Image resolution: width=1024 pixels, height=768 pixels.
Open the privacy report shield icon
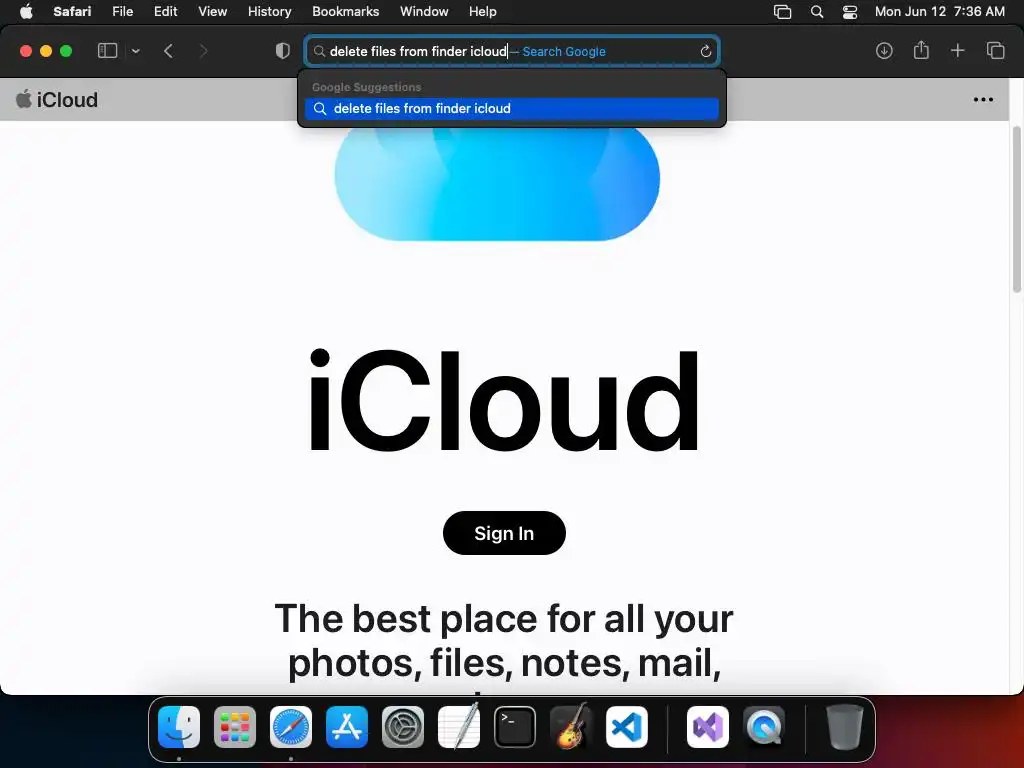point(283,51)
